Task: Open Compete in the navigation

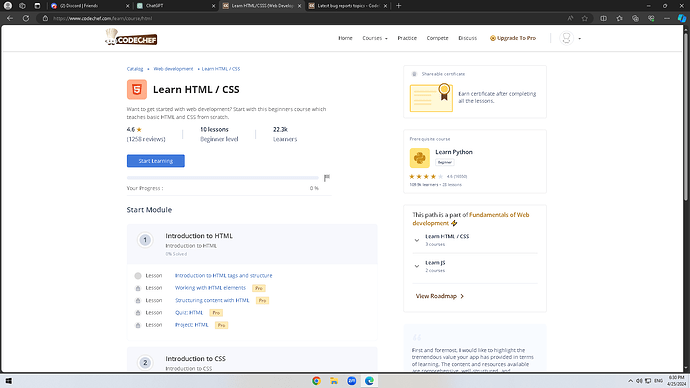Action: [x=437, y=38]
